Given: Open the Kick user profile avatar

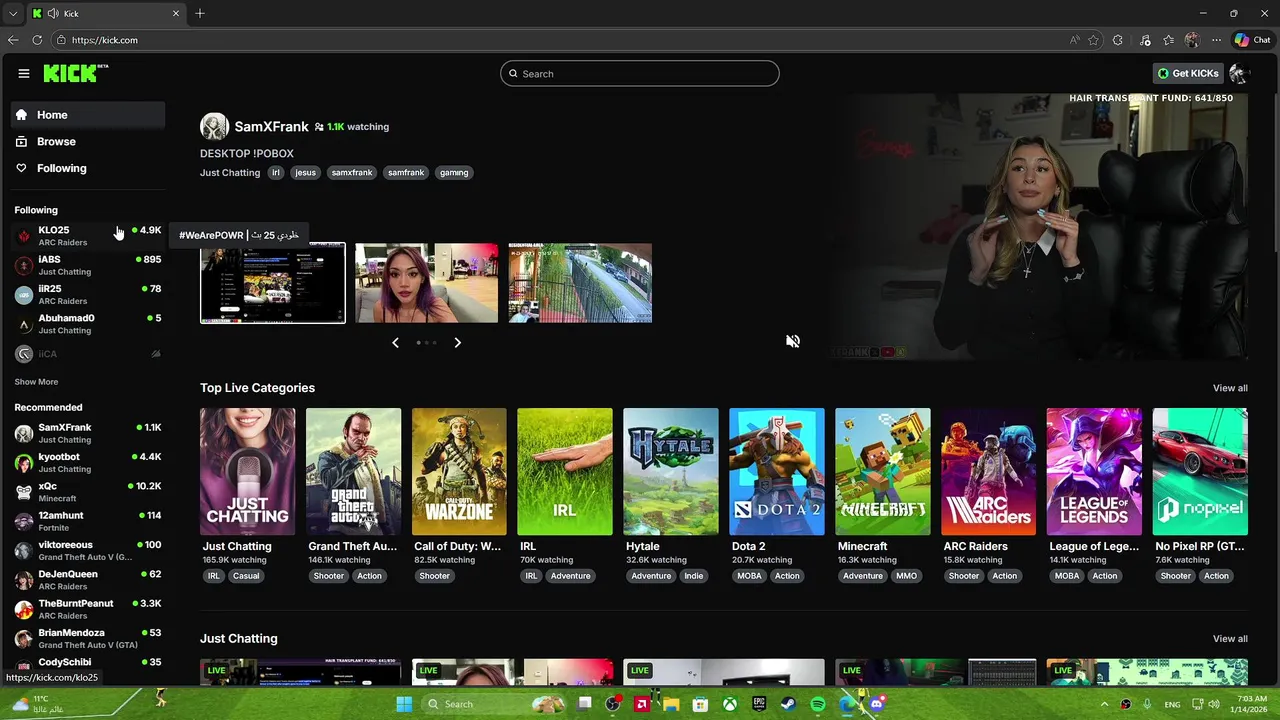Looking at the screenshot, I should pos(1238,73).
